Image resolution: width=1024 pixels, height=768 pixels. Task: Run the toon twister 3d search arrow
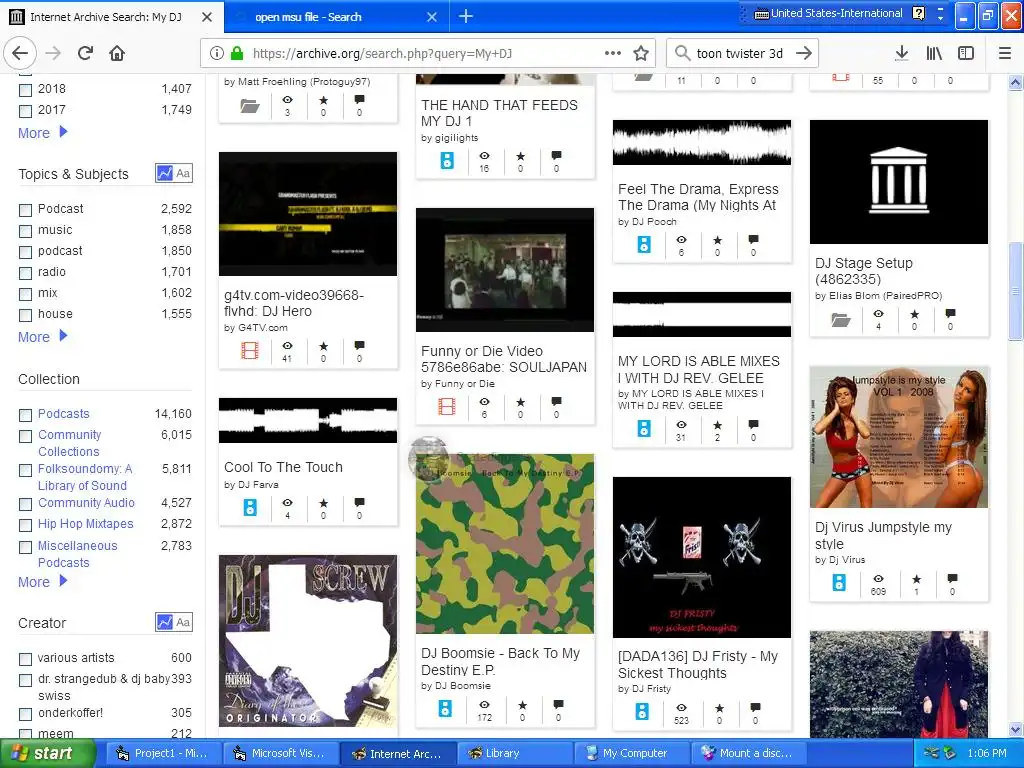coord(804,54)
